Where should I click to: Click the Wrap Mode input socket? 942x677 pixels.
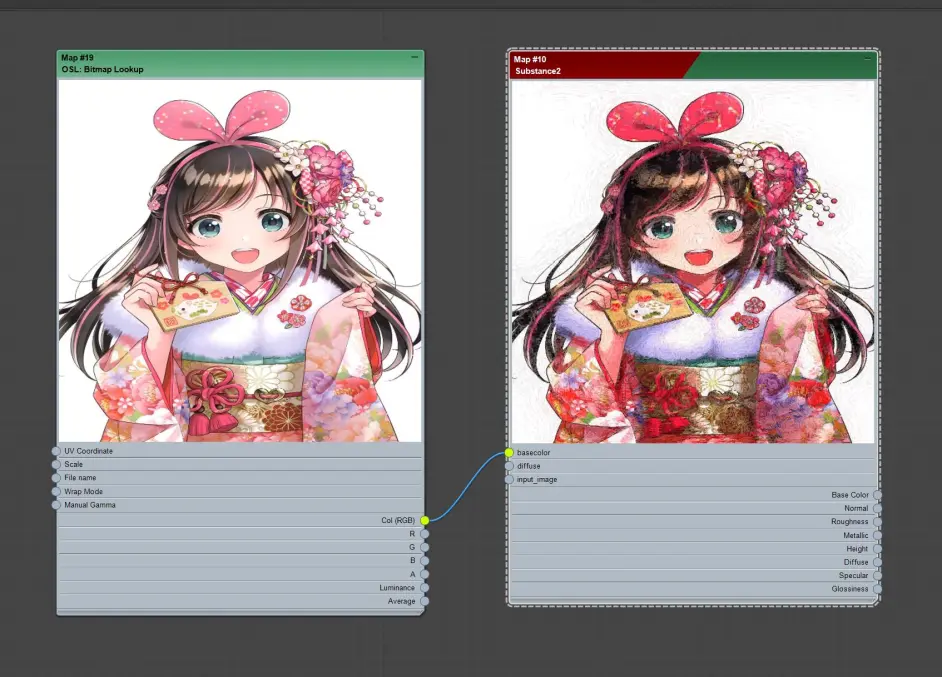(56, 491)
